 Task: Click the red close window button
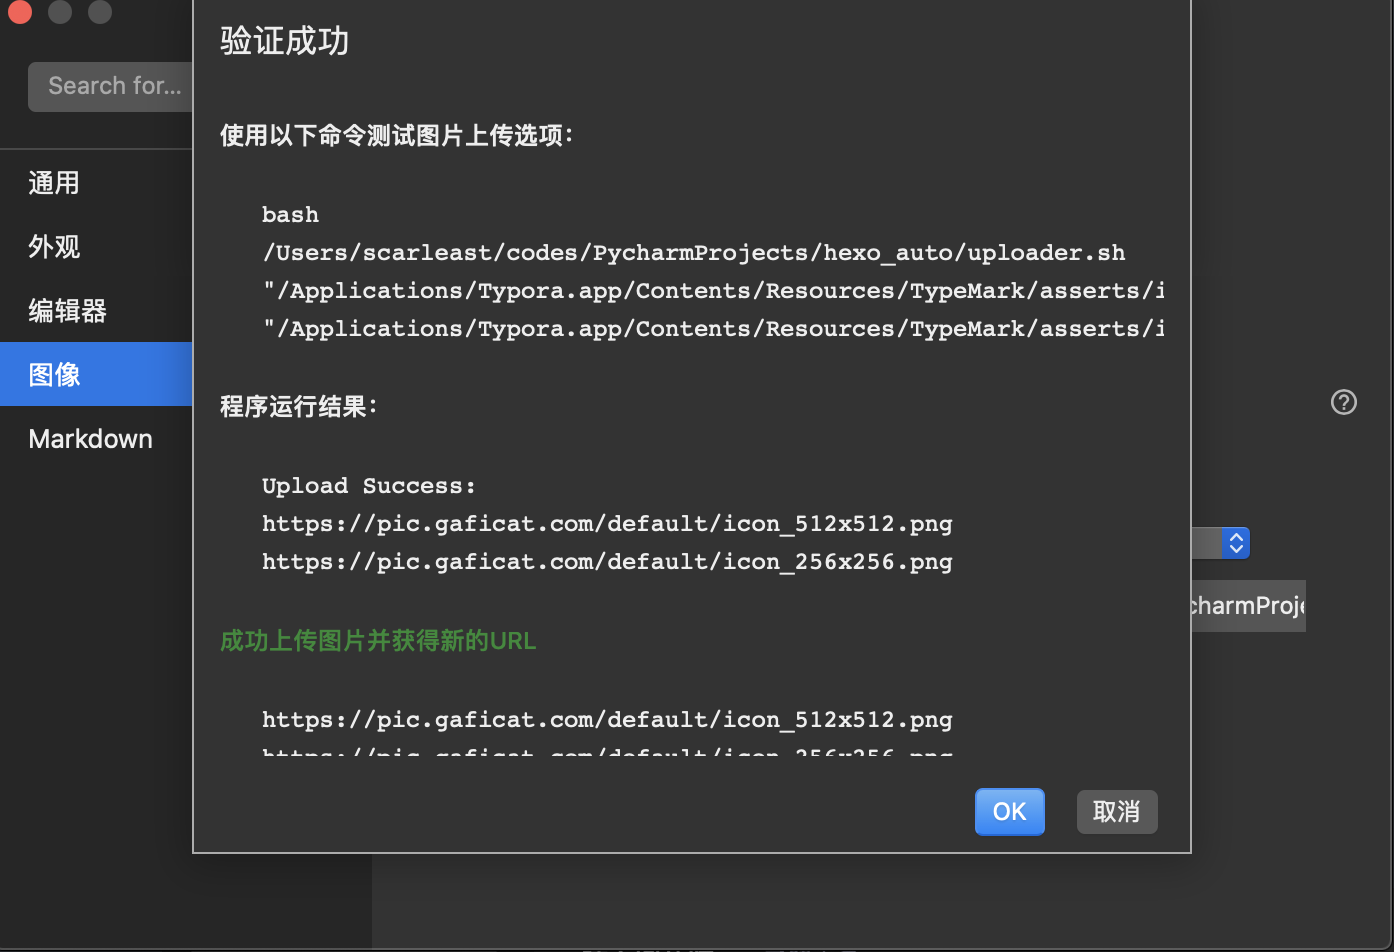click(19, 11)
